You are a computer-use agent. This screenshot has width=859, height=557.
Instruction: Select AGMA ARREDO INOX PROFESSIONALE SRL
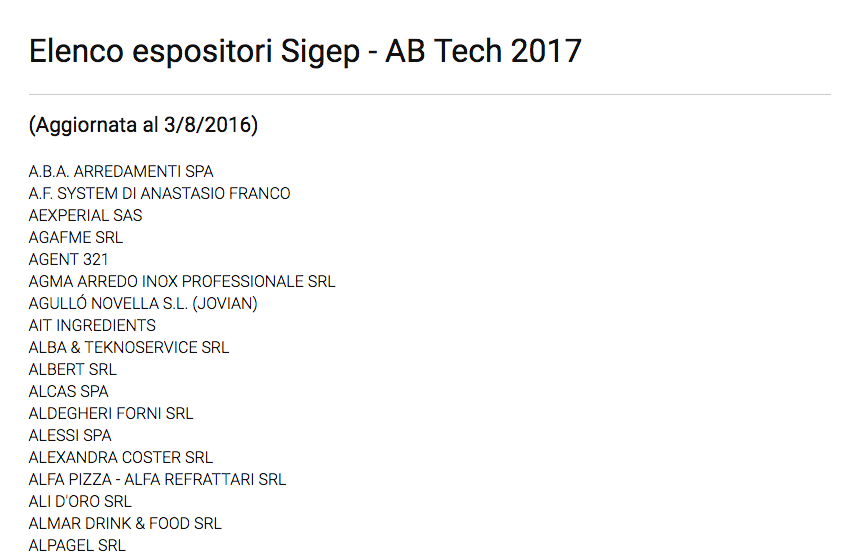(182, 281)
